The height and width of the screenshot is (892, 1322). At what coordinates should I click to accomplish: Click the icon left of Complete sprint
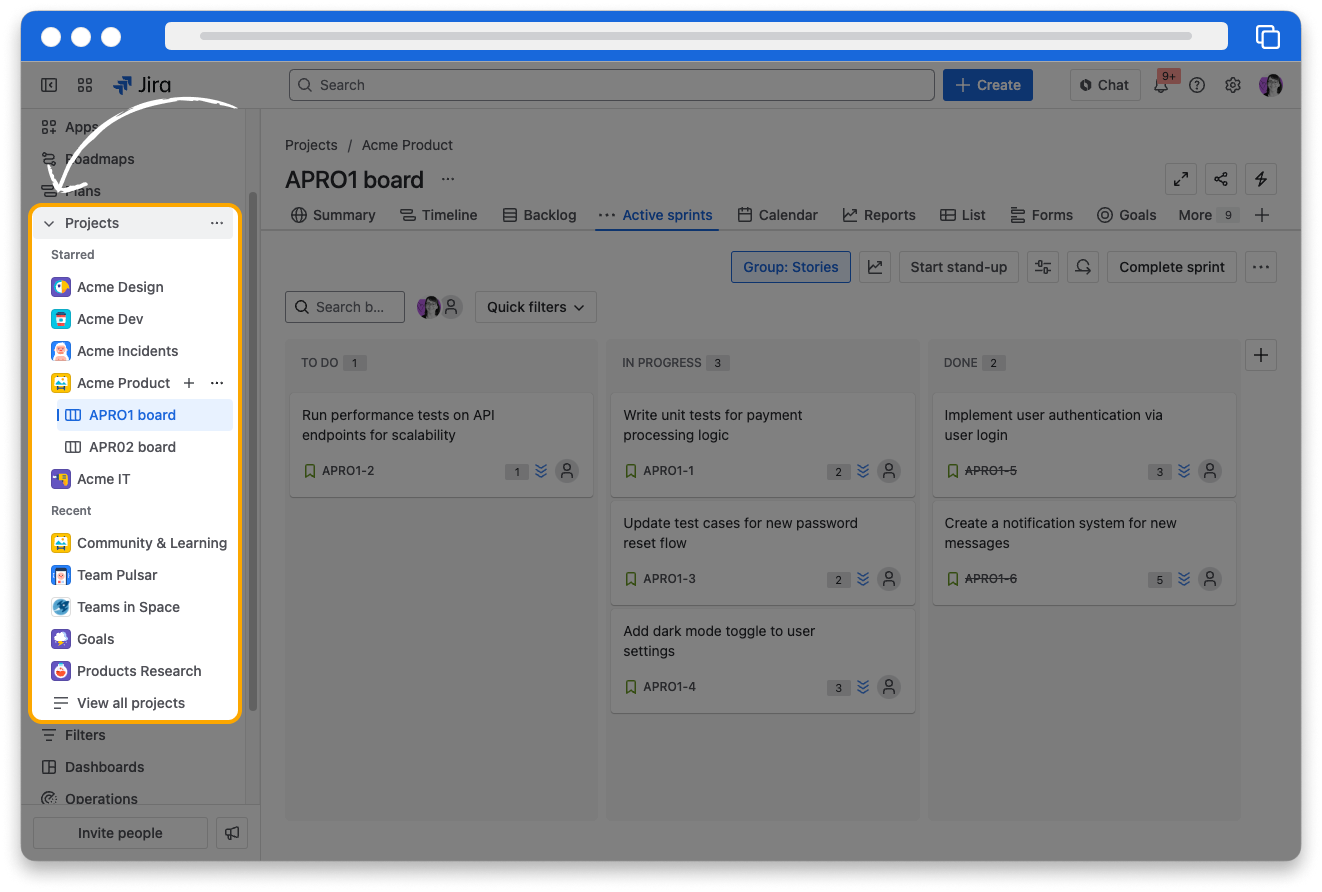click(x=1083, y=267)
